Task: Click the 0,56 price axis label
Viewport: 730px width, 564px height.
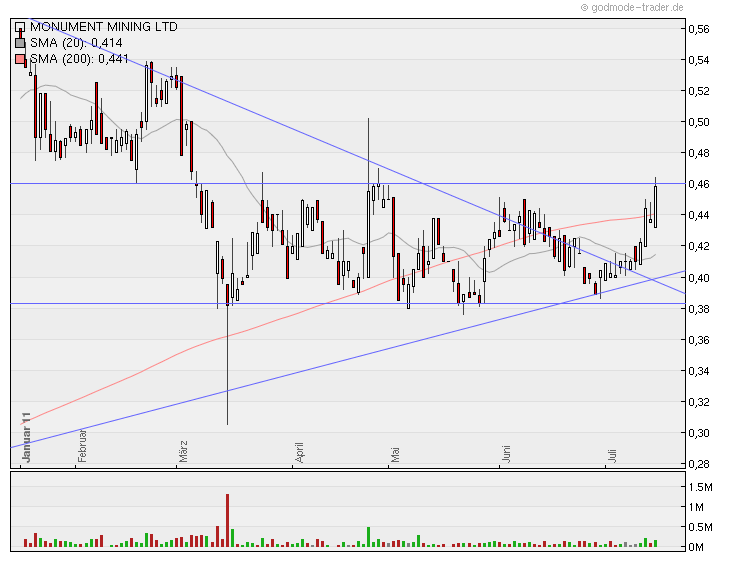Action: 699,29
